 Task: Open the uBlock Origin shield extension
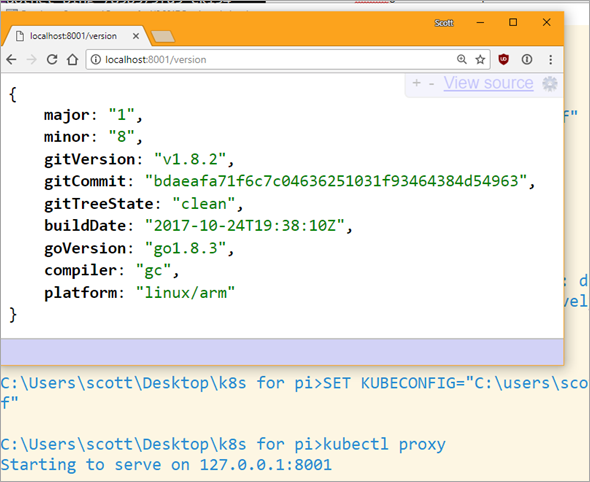click(x=503, y=59)
